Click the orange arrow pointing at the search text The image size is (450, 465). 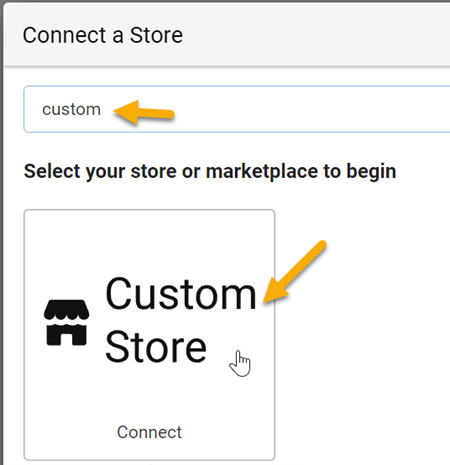tap(144, 112)
